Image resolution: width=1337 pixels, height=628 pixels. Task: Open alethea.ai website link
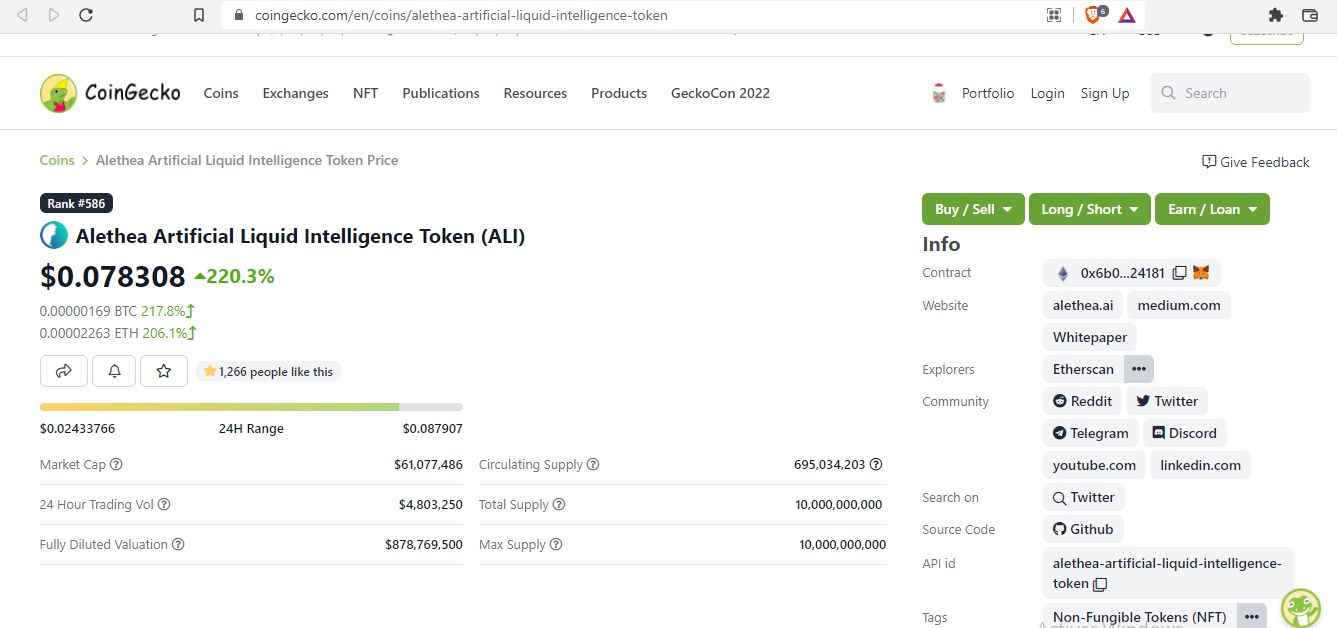click(x=1083, y=305)
